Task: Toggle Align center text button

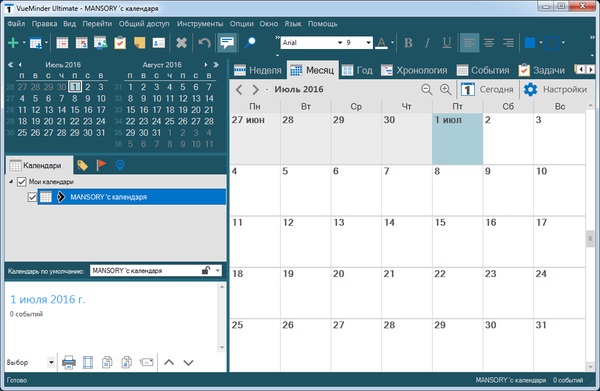Action: click(489, 42)
